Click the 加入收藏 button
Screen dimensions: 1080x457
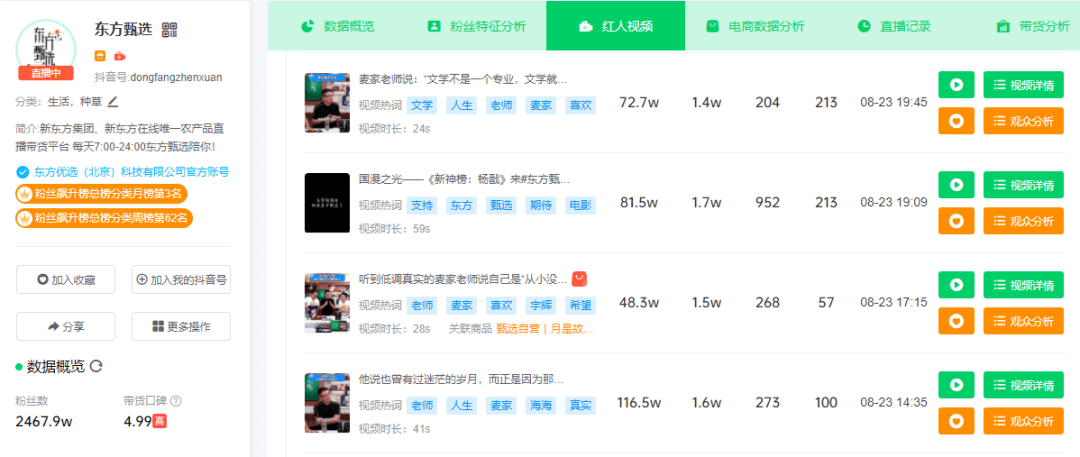point(65,280)
